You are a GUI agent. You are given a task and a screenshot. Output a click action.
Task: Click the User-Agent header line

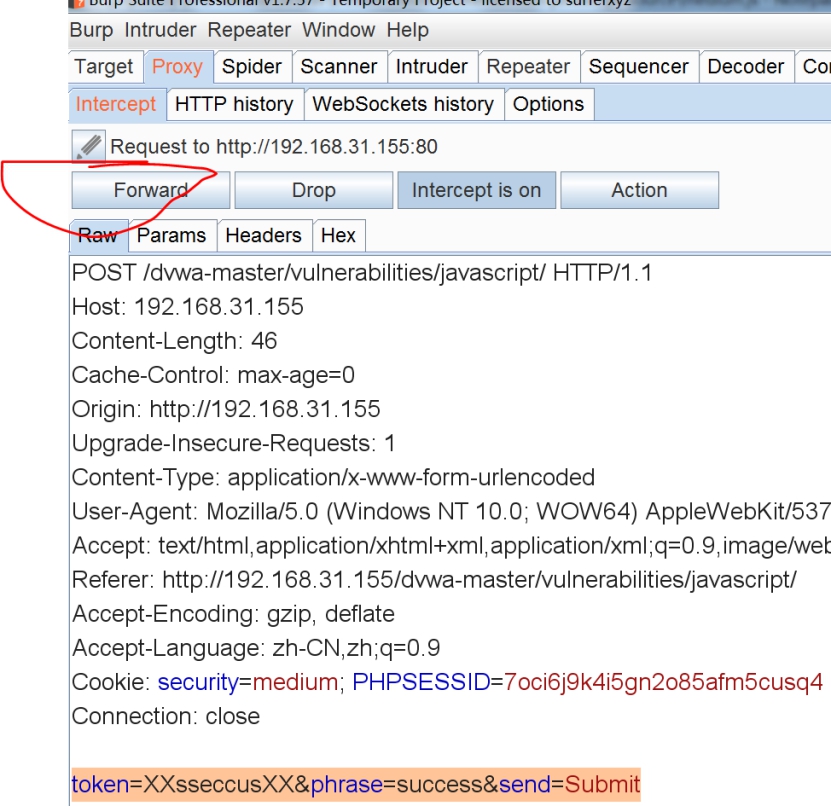pyautogui.click(x=451, y=511)
